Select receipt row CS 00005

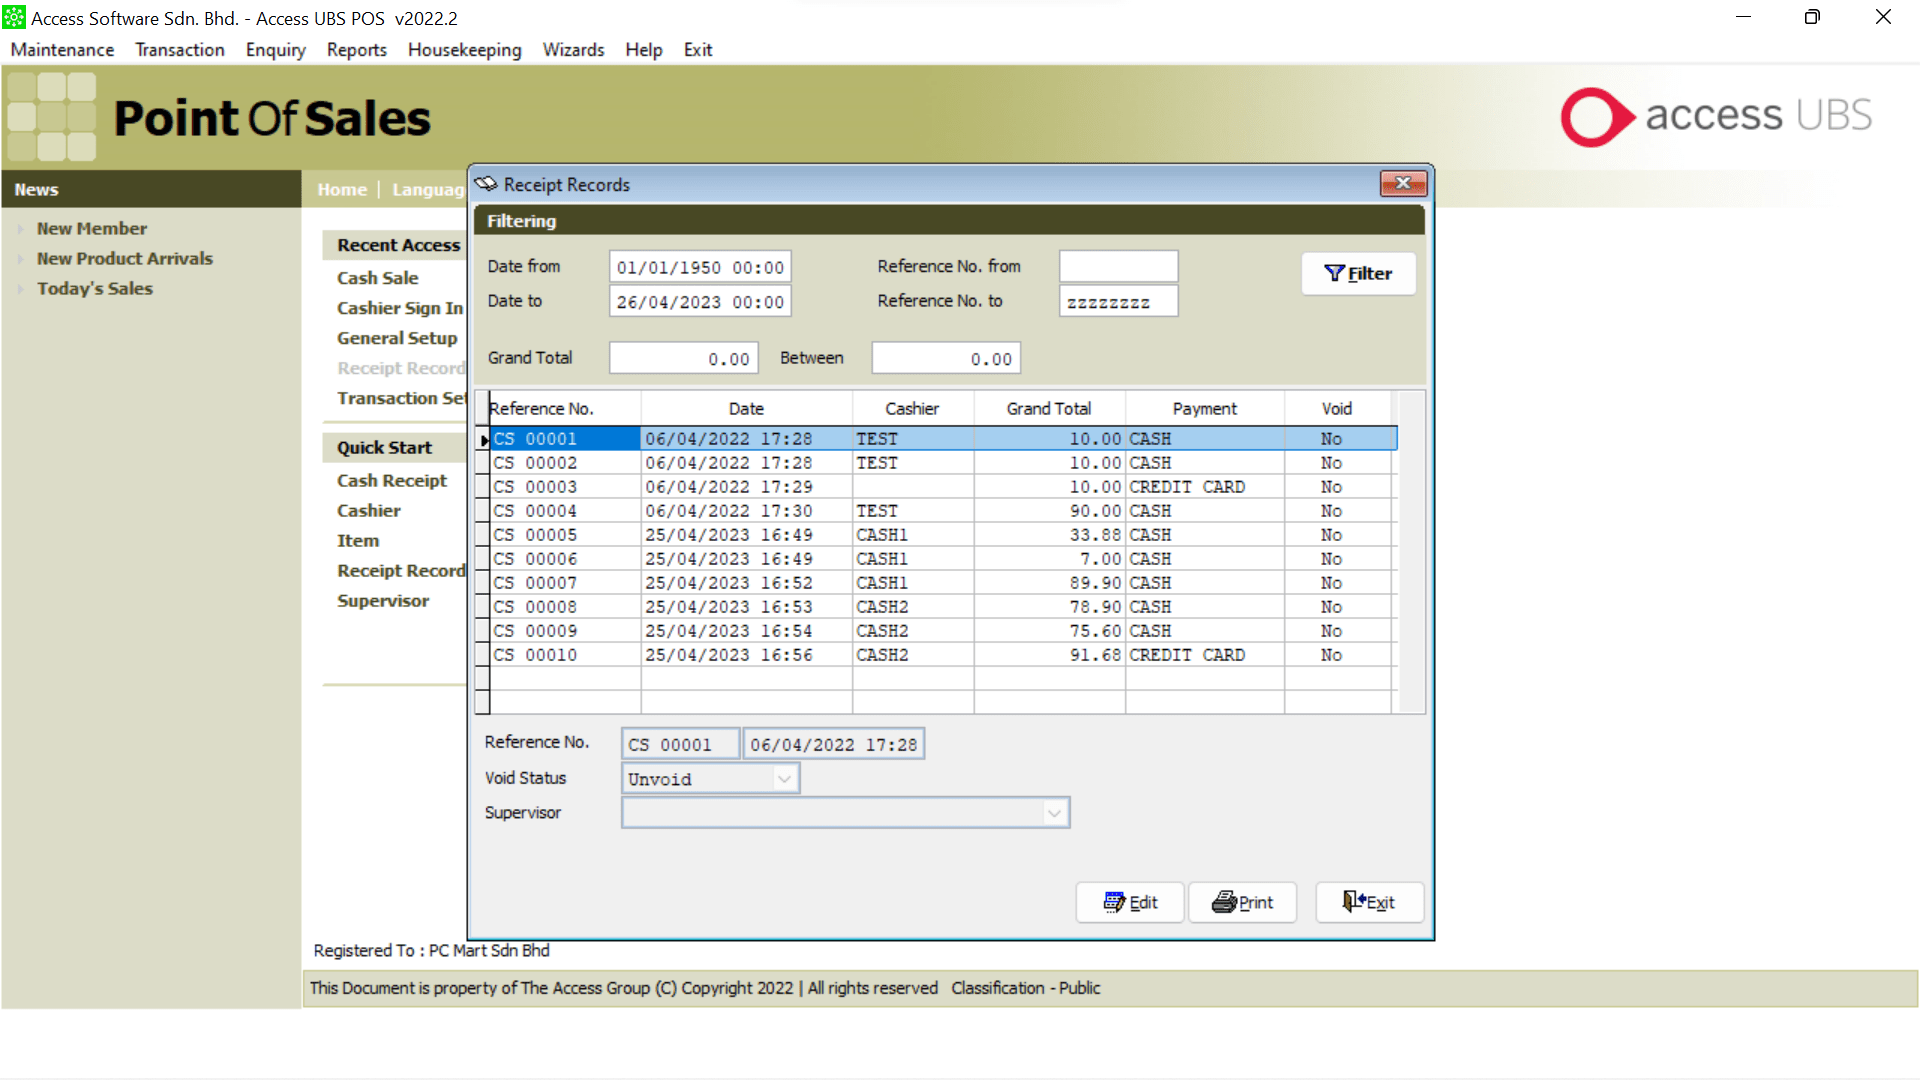[535, 535]
